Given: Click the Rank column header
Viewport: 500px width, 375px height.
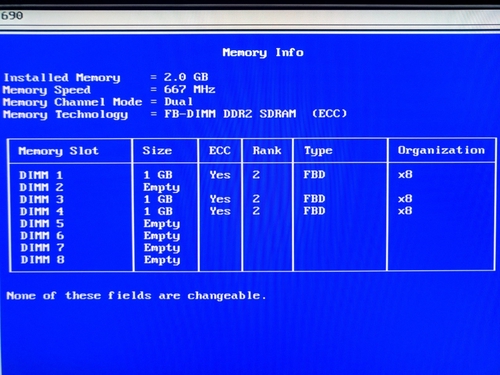Looking at the screenshot, I should (x=267, y=151).
